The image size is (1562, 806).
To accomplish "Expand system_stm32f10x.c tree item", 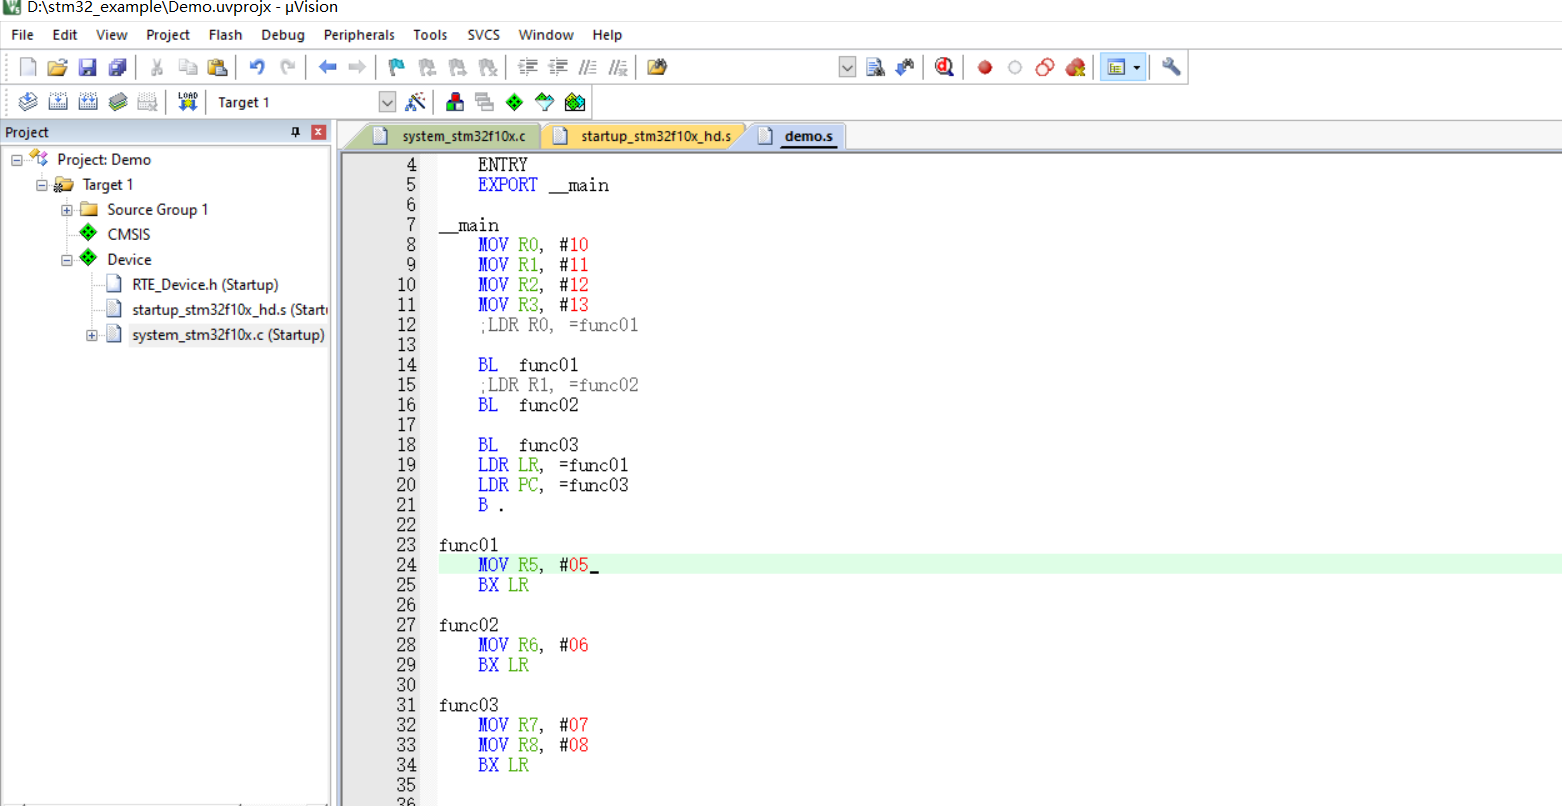I will point(92,335).
